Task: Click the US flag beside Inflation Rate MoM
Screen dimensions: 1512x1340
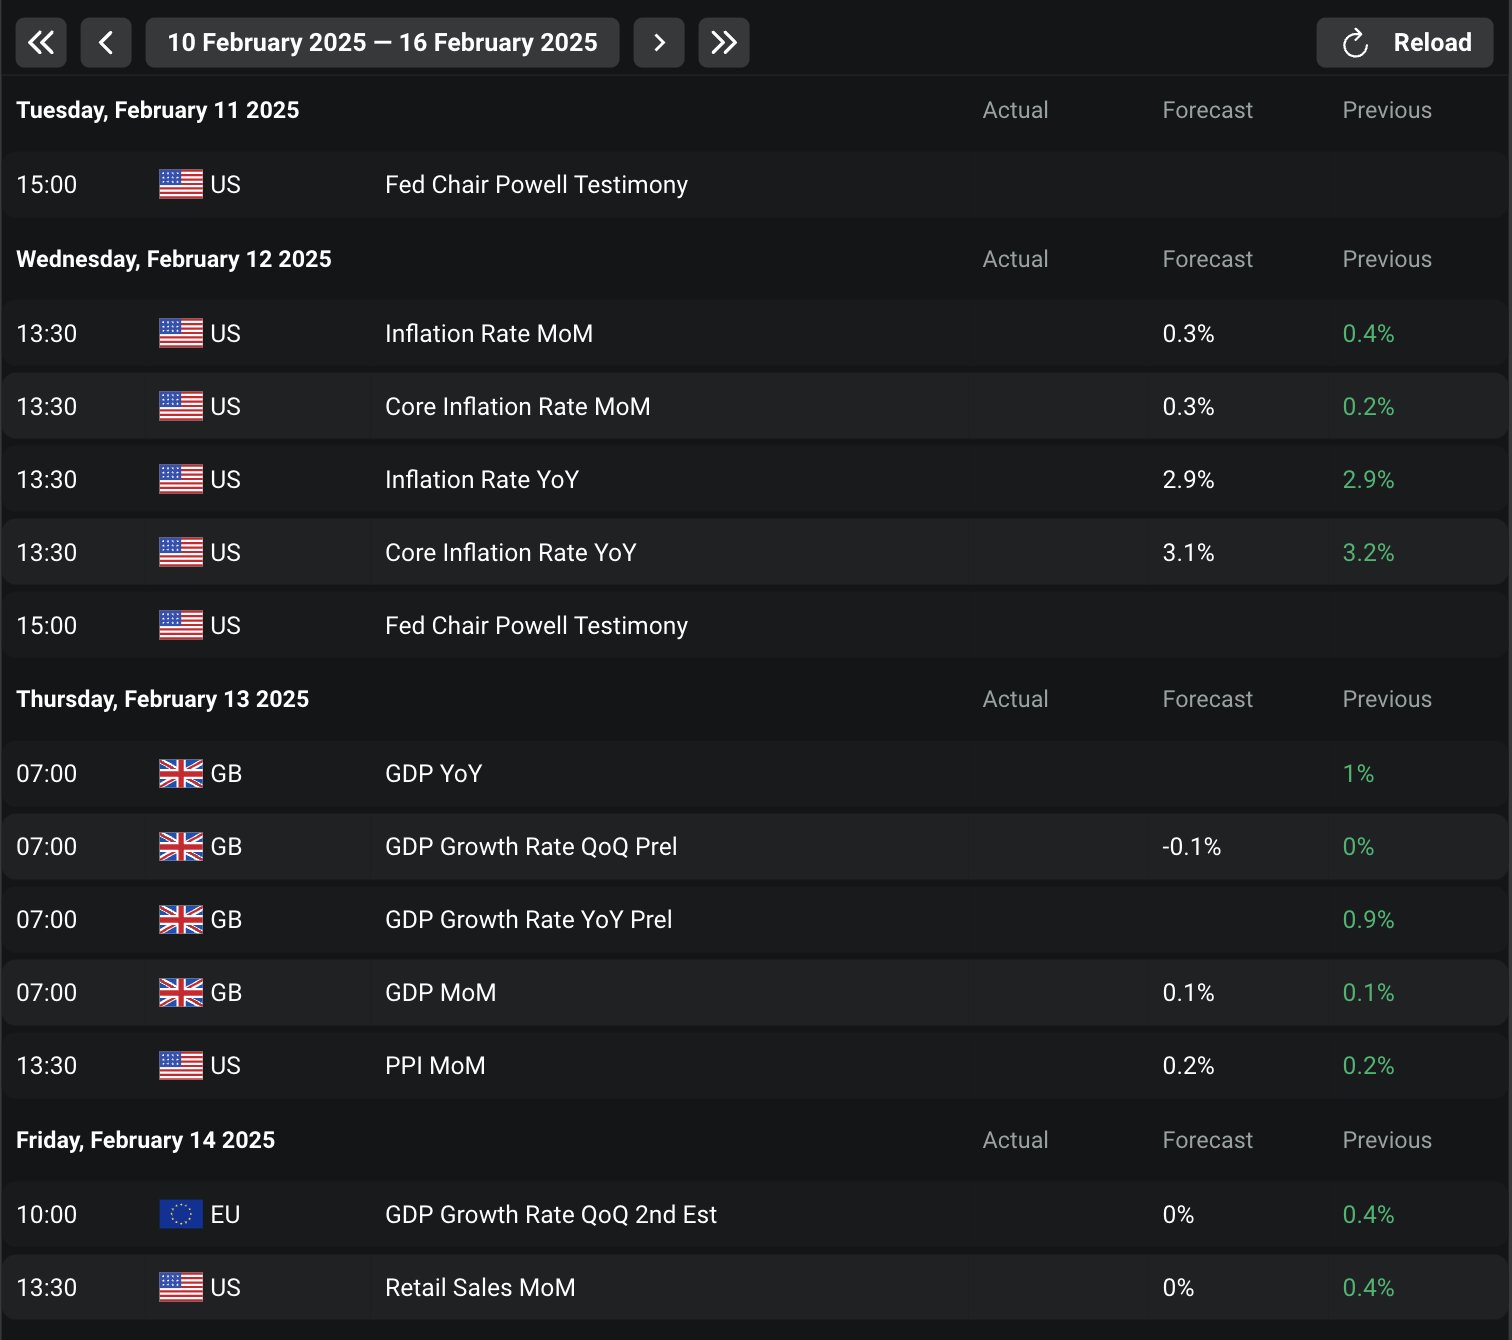Action: 181,333
